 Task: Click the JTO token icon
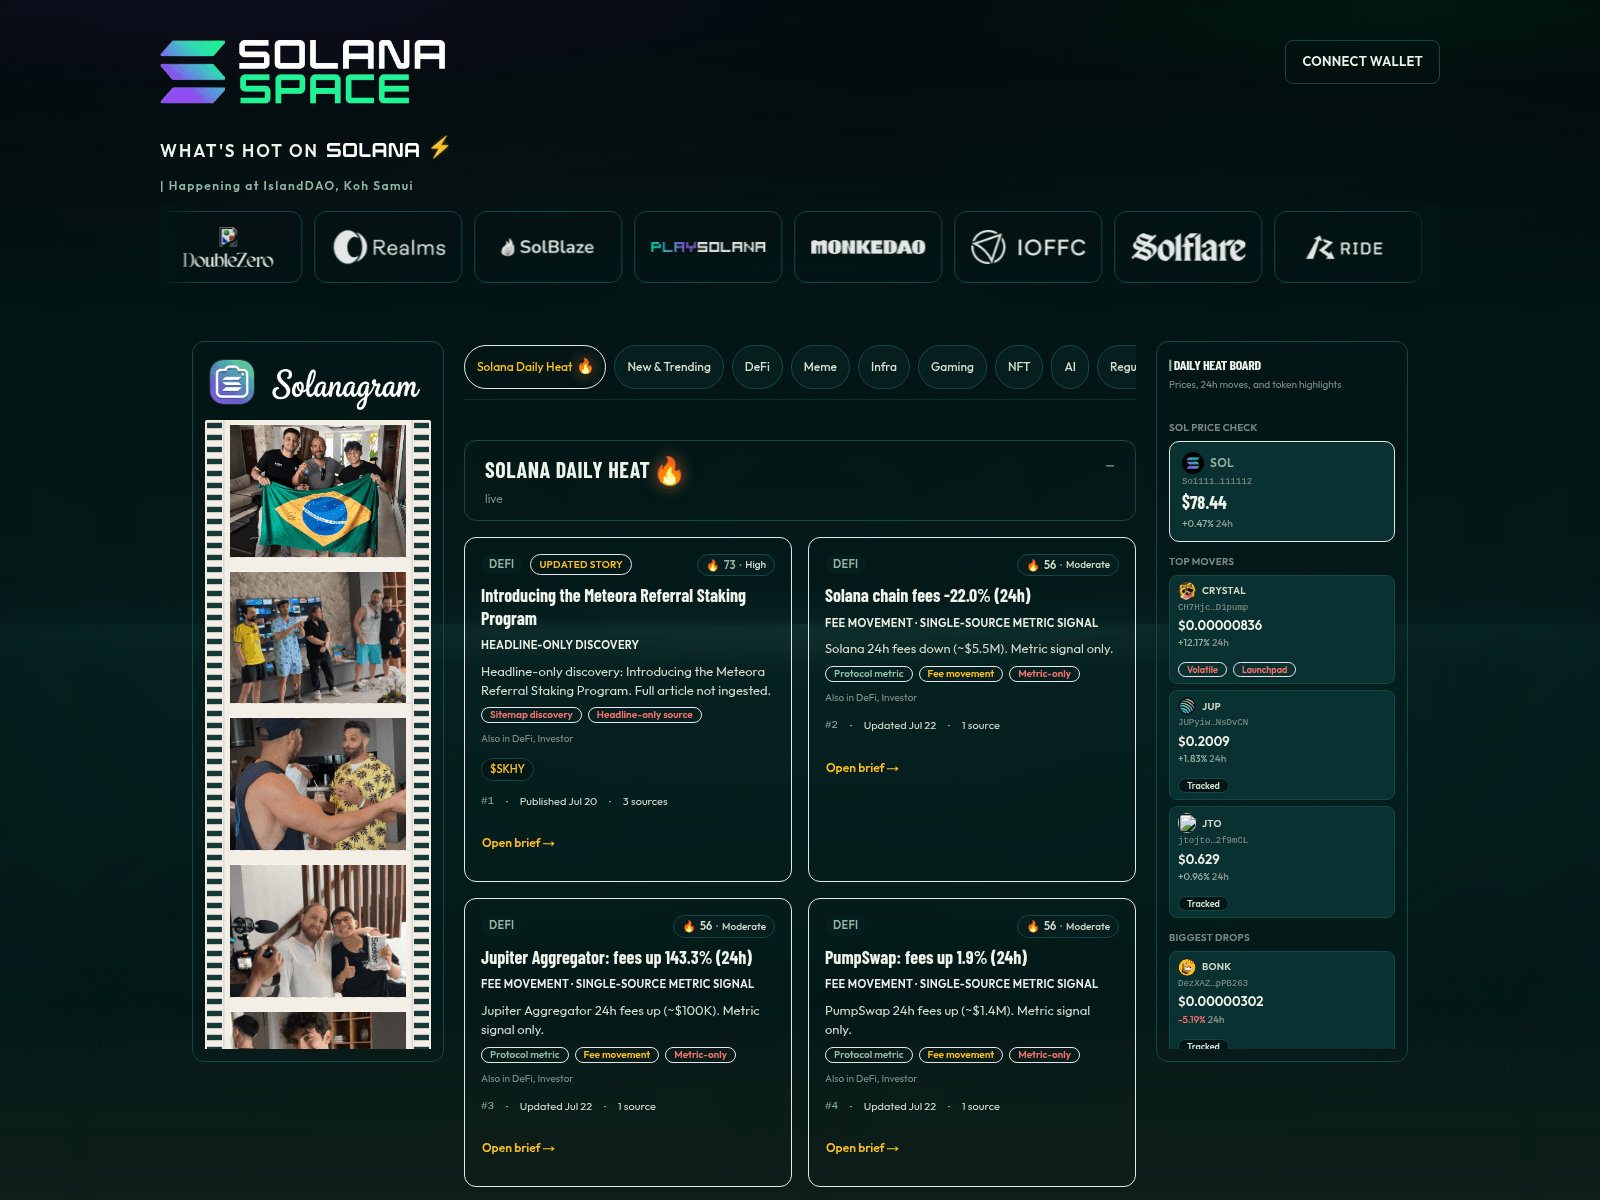pos(1187,823)
